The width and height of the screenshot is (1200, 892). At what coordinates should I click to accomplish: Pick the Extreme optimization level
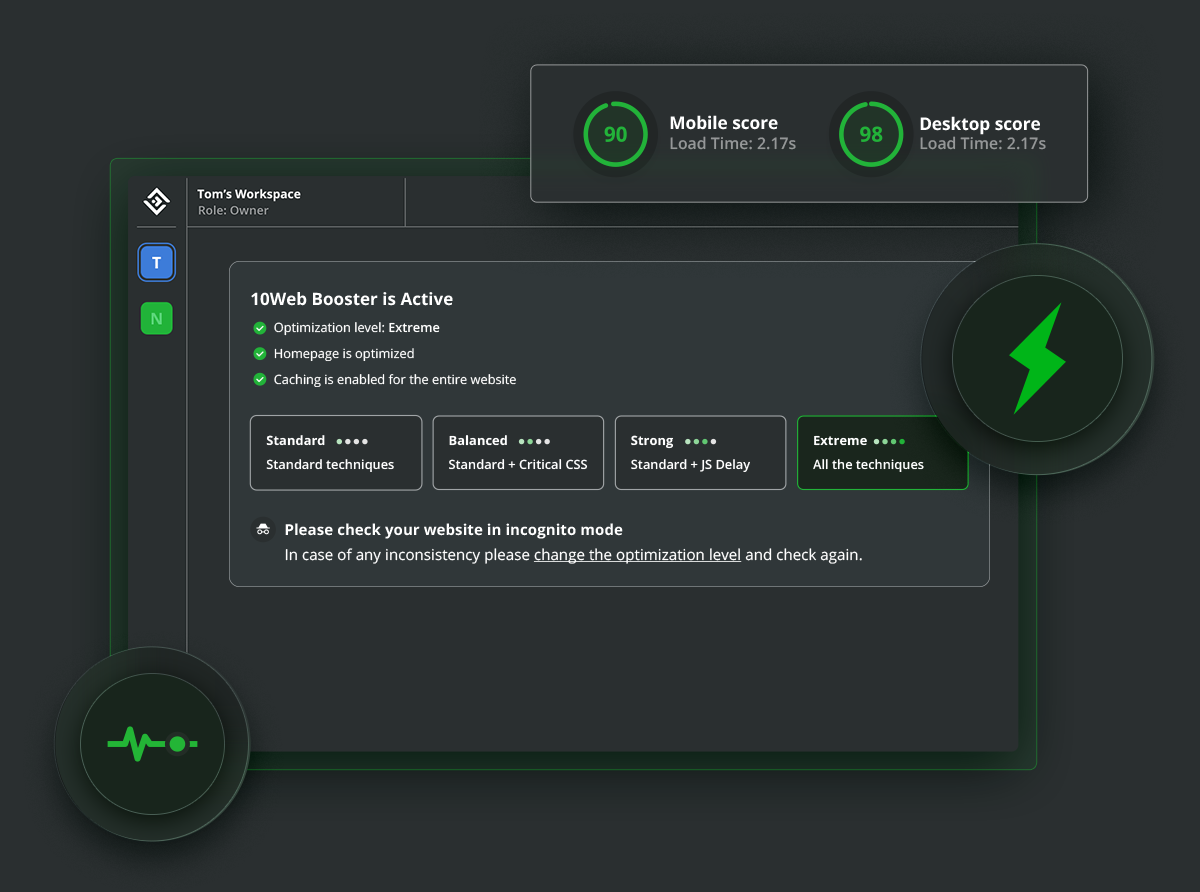(883, 453)
